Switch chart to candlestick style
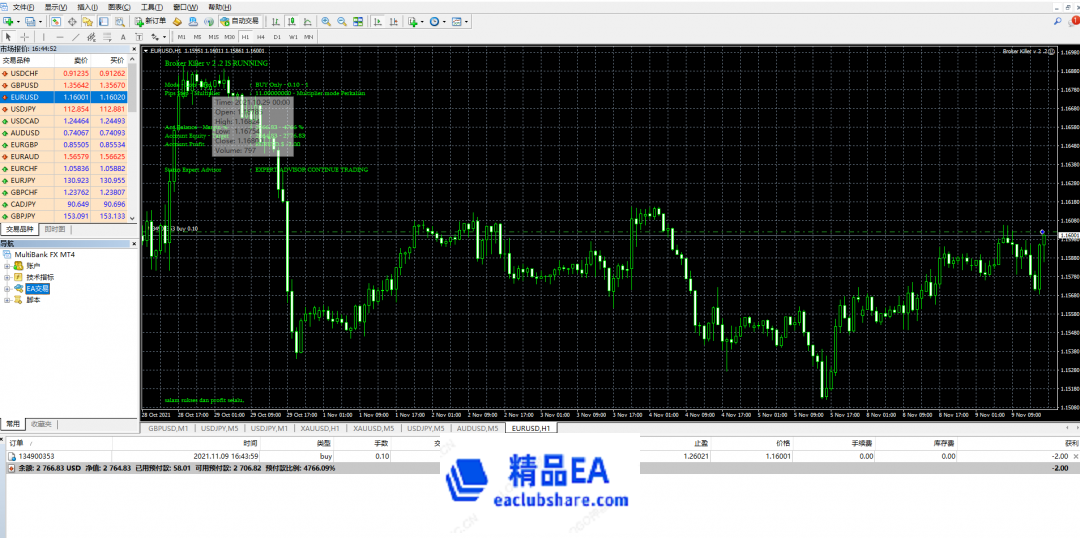1080x538 pixels. pos(291,21)
